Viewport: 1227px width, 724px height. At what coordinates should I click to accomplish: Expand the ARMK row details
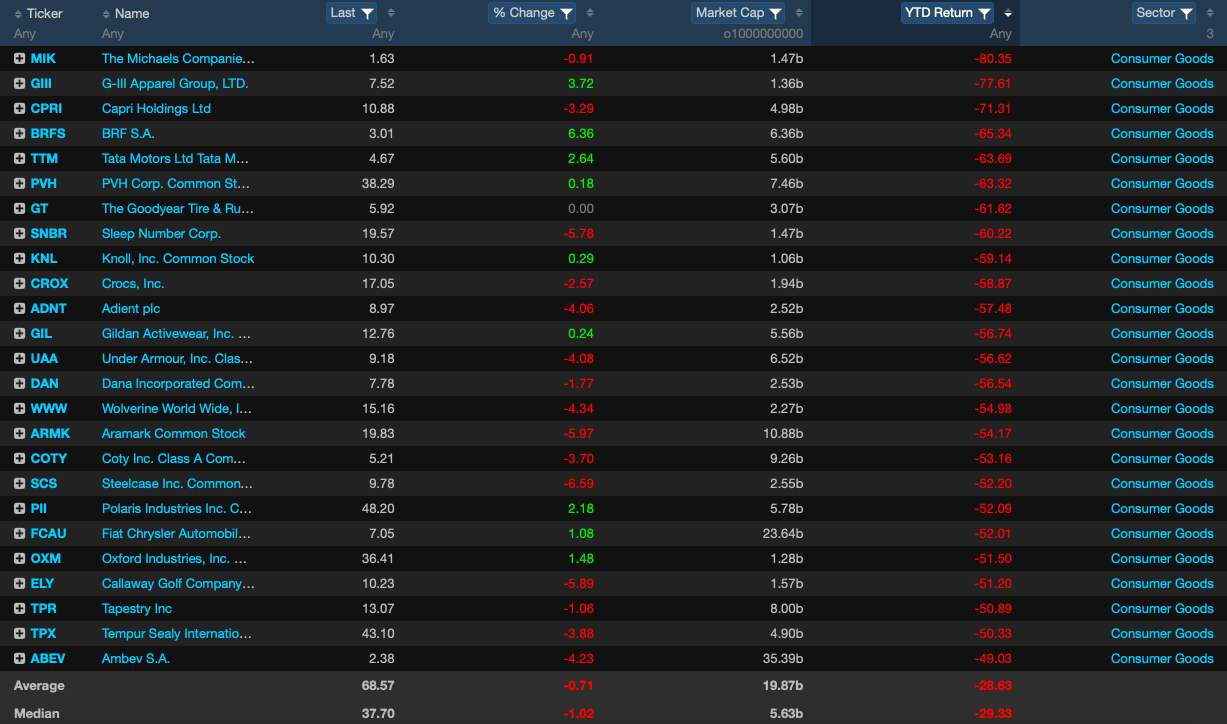[x=19, y=434]
